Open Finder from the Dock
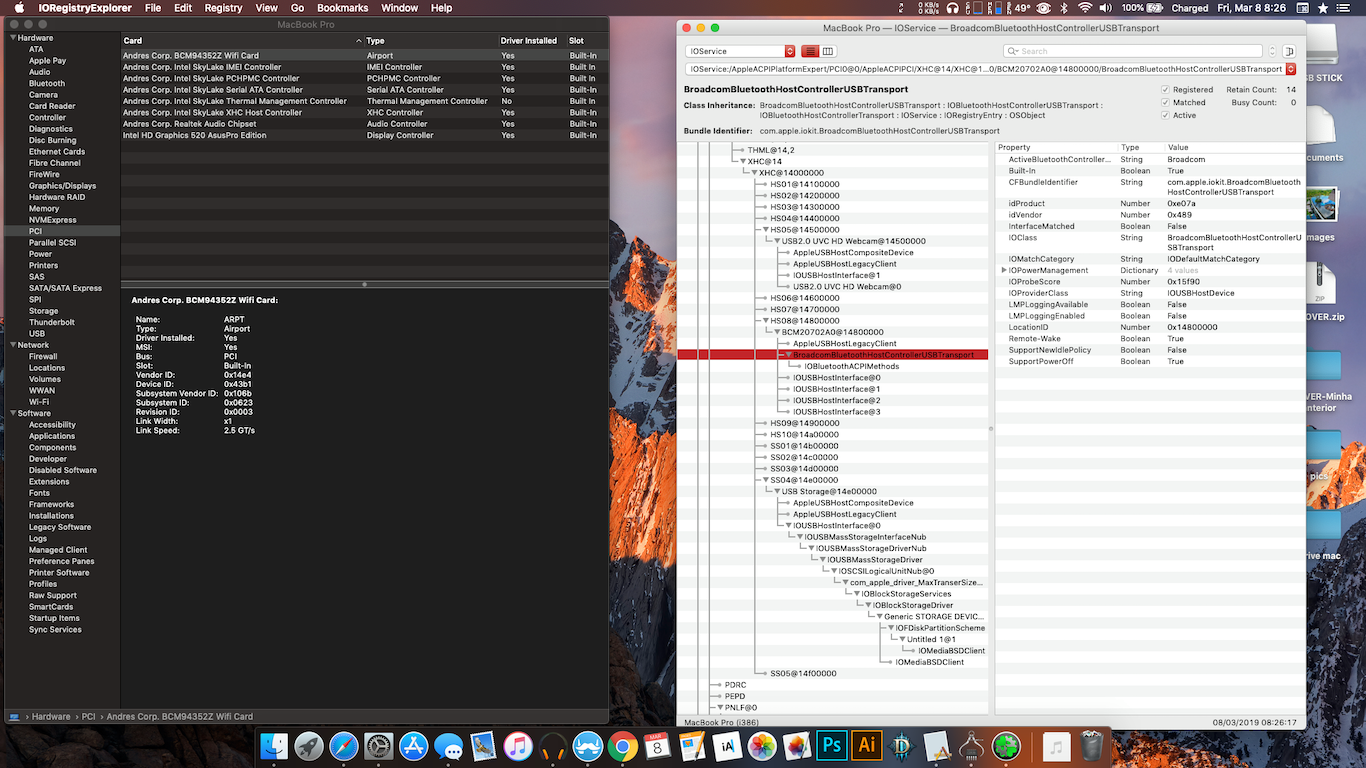 click(274, 745)
